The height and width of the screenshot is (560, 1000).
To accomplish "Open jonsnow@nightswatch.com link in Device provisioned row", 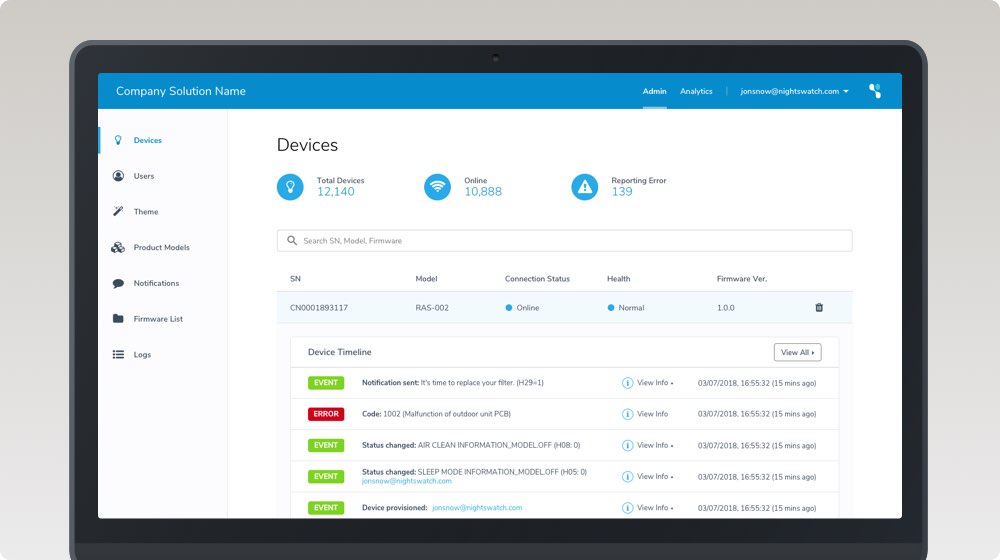I will 477,508.
